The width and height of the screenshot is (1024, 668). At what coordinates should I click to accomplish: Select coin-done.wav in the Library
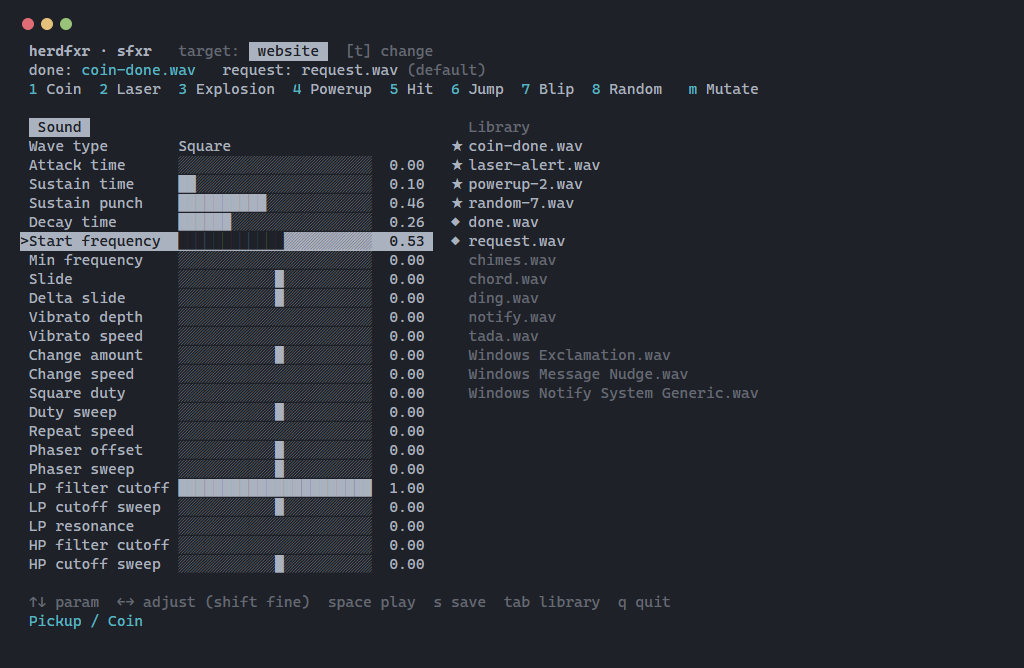[x=525, y=146]
